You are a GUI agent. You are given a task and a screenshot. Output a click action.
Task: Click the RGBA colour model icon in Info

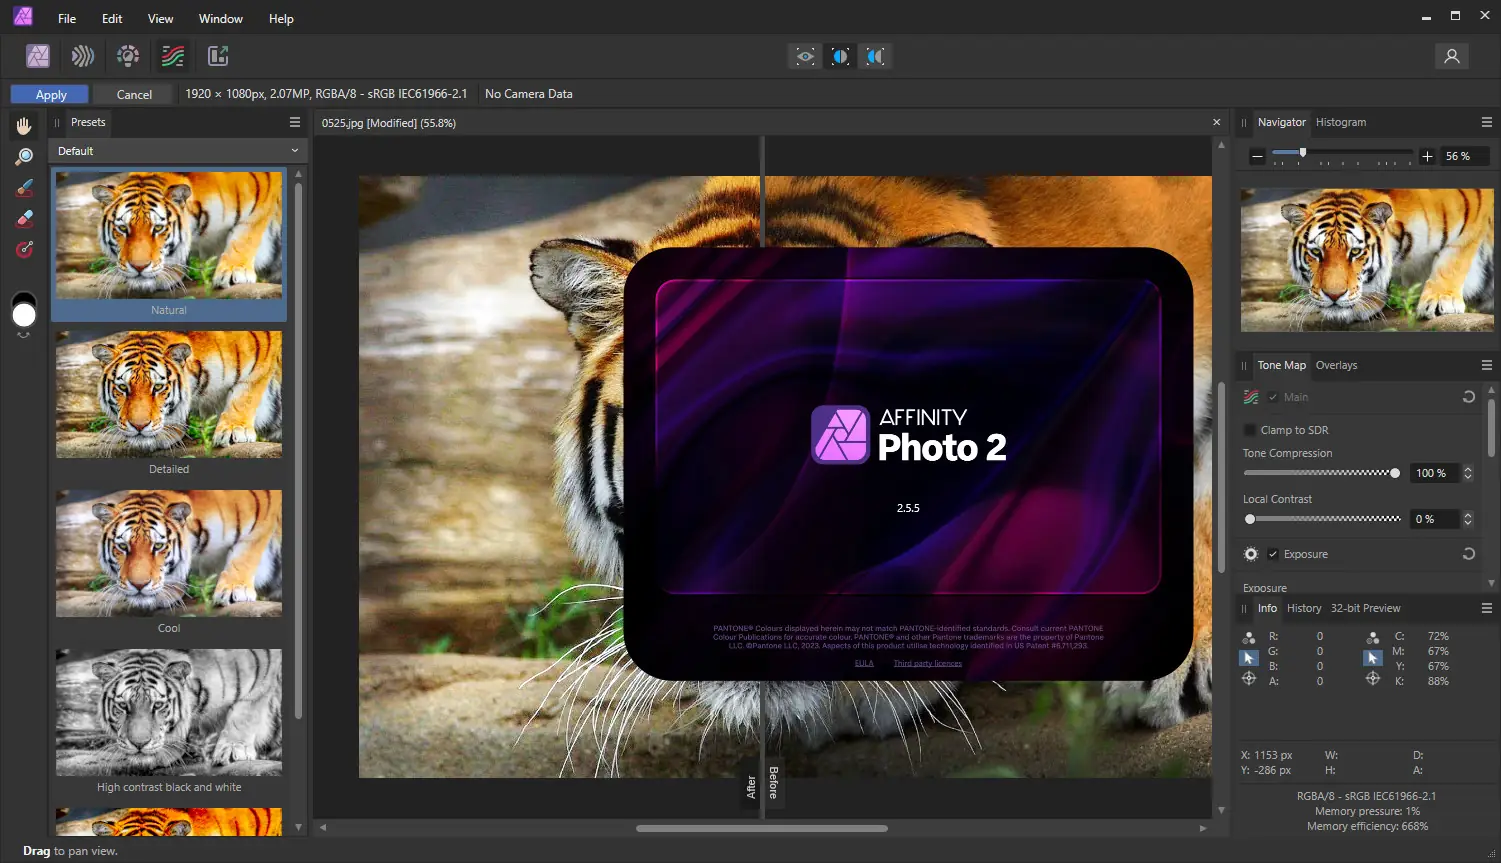1249,637
